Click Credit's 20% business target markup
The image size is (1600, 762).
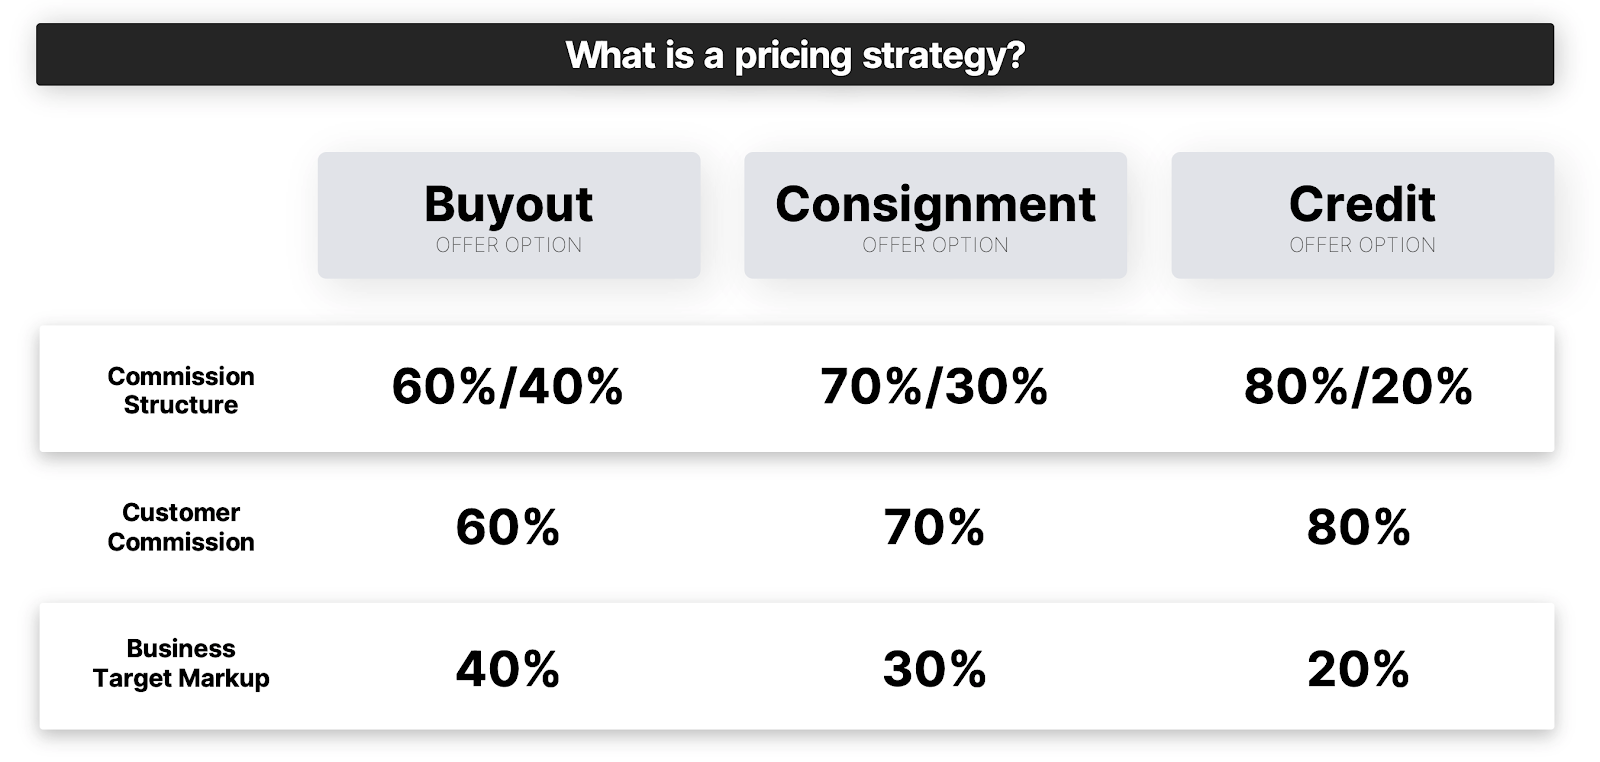[1358, 669]
